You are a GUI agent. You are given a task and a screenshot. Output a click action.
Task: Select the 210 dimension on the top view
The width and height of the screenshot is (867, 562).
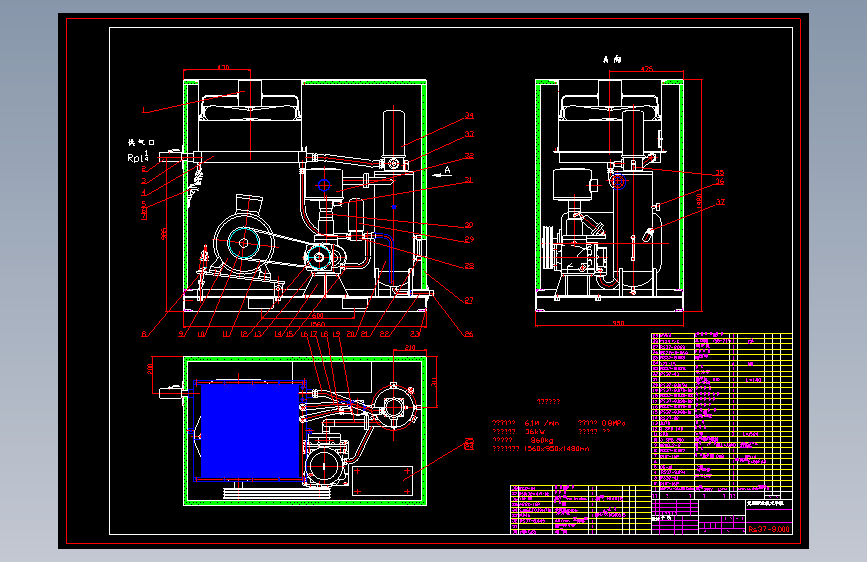410,348
